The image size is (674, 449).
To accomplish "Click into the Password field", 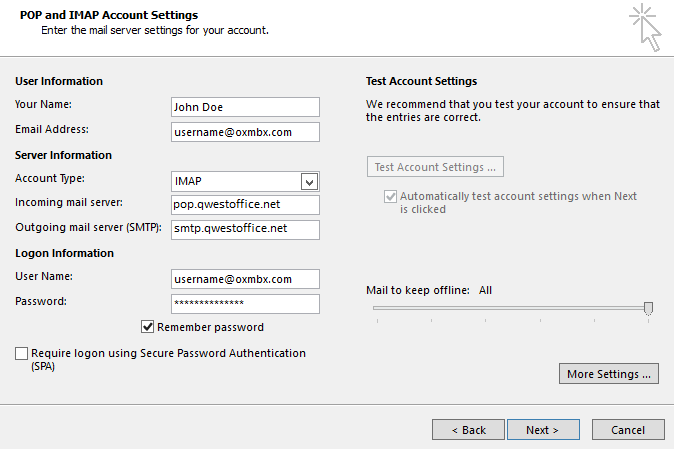I will [245, 304].
